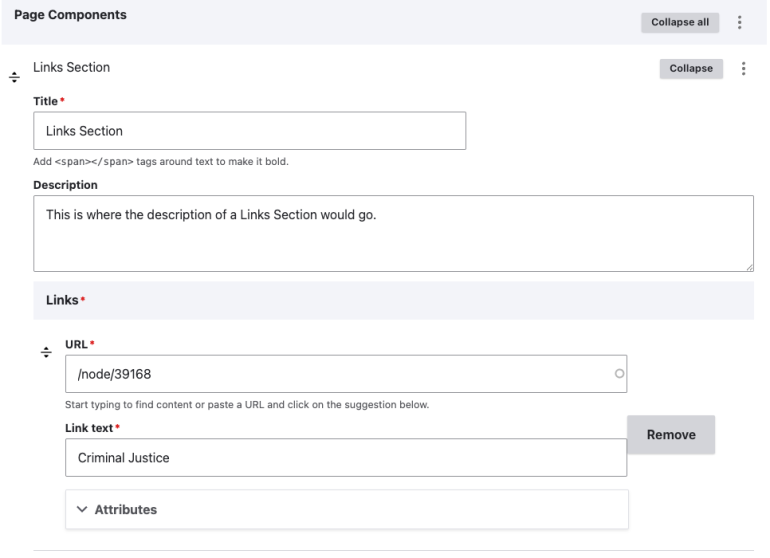Open the Links Section options menu
The width and height of the screenshot is (770, 558).
743,69
